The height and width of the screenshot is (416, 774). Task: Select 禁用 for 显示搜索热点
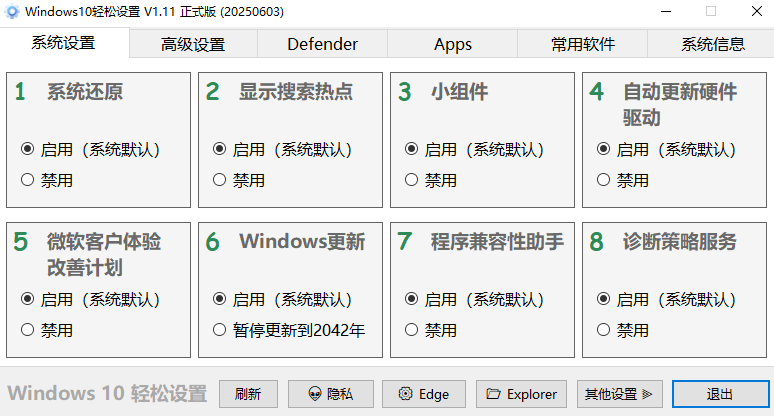220,181
